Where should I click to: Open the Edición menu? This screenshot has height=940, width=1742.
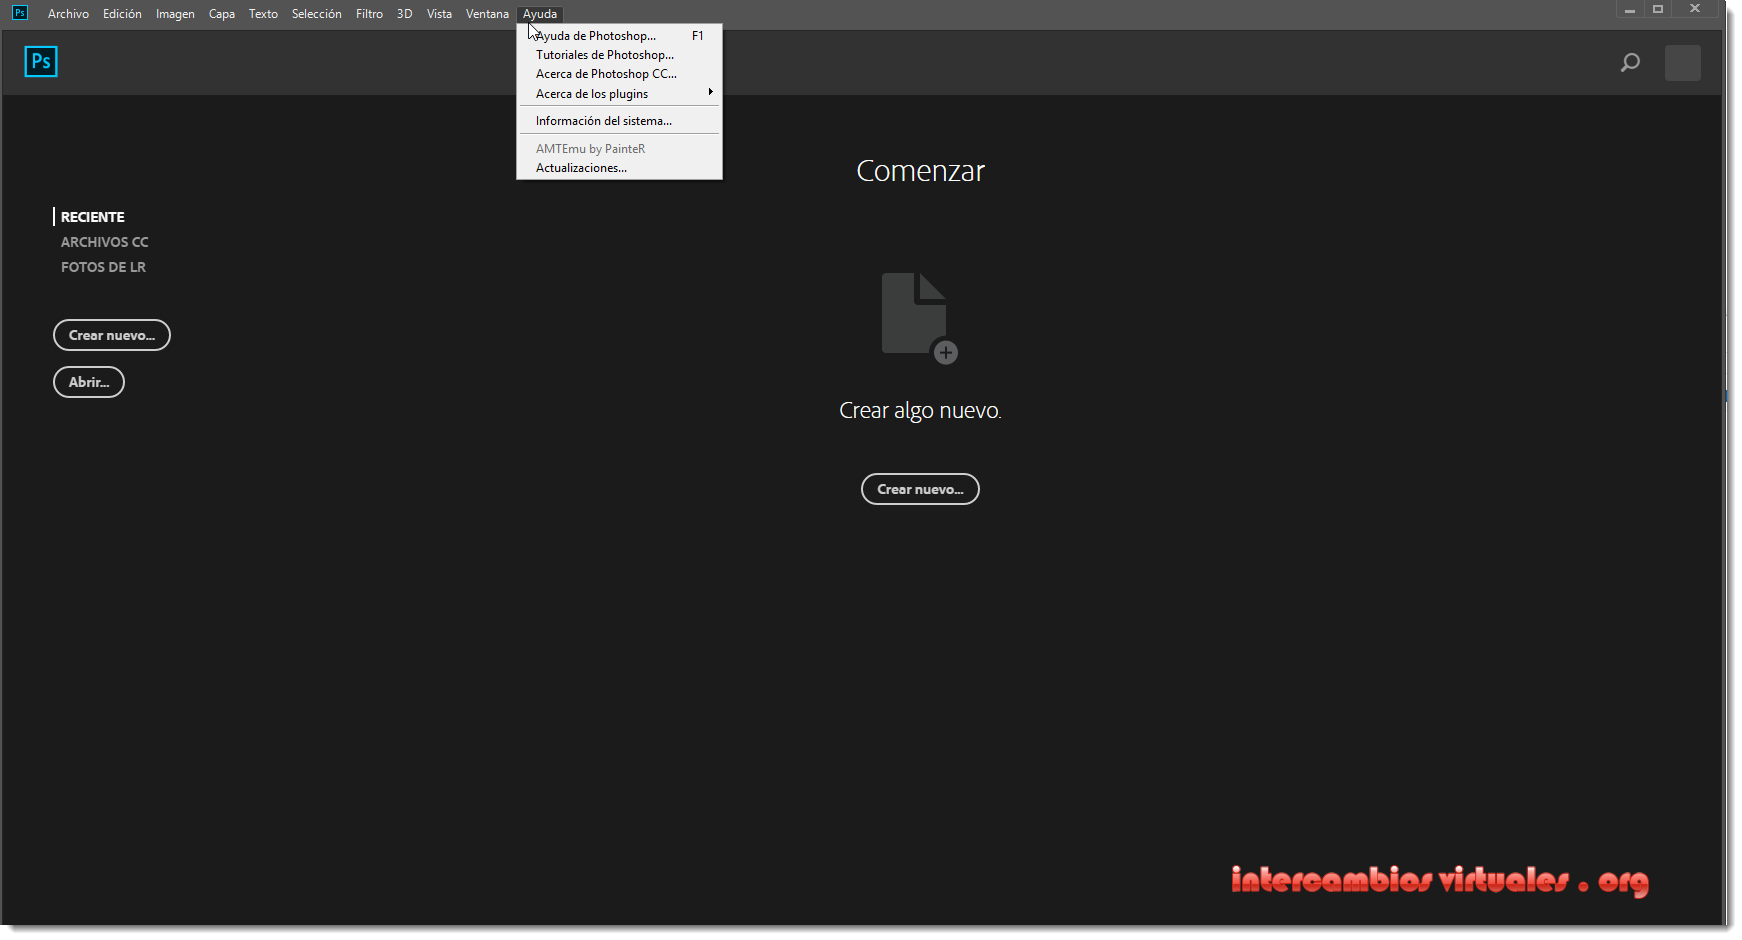pyautogui.click(x=122, y=14)
